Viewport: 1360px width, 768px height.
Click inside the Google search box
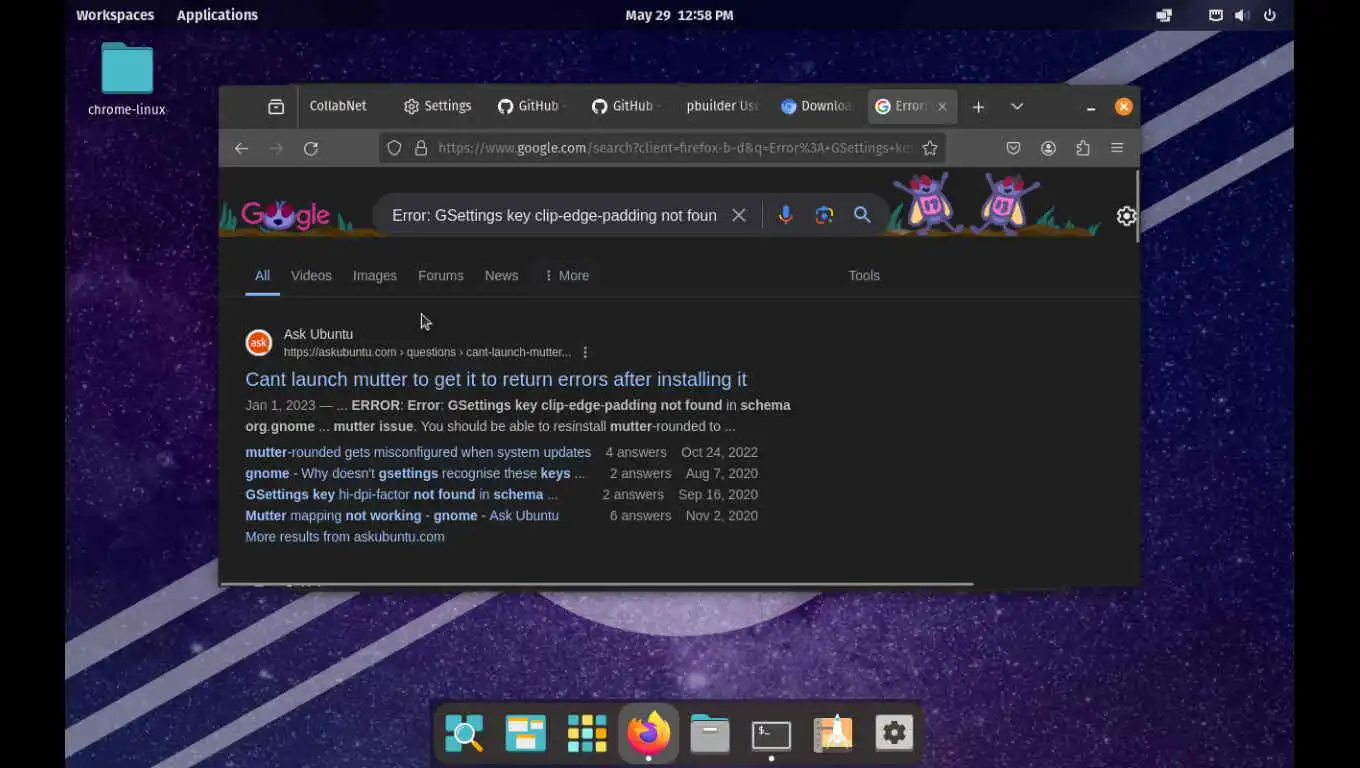pos(554,215)
